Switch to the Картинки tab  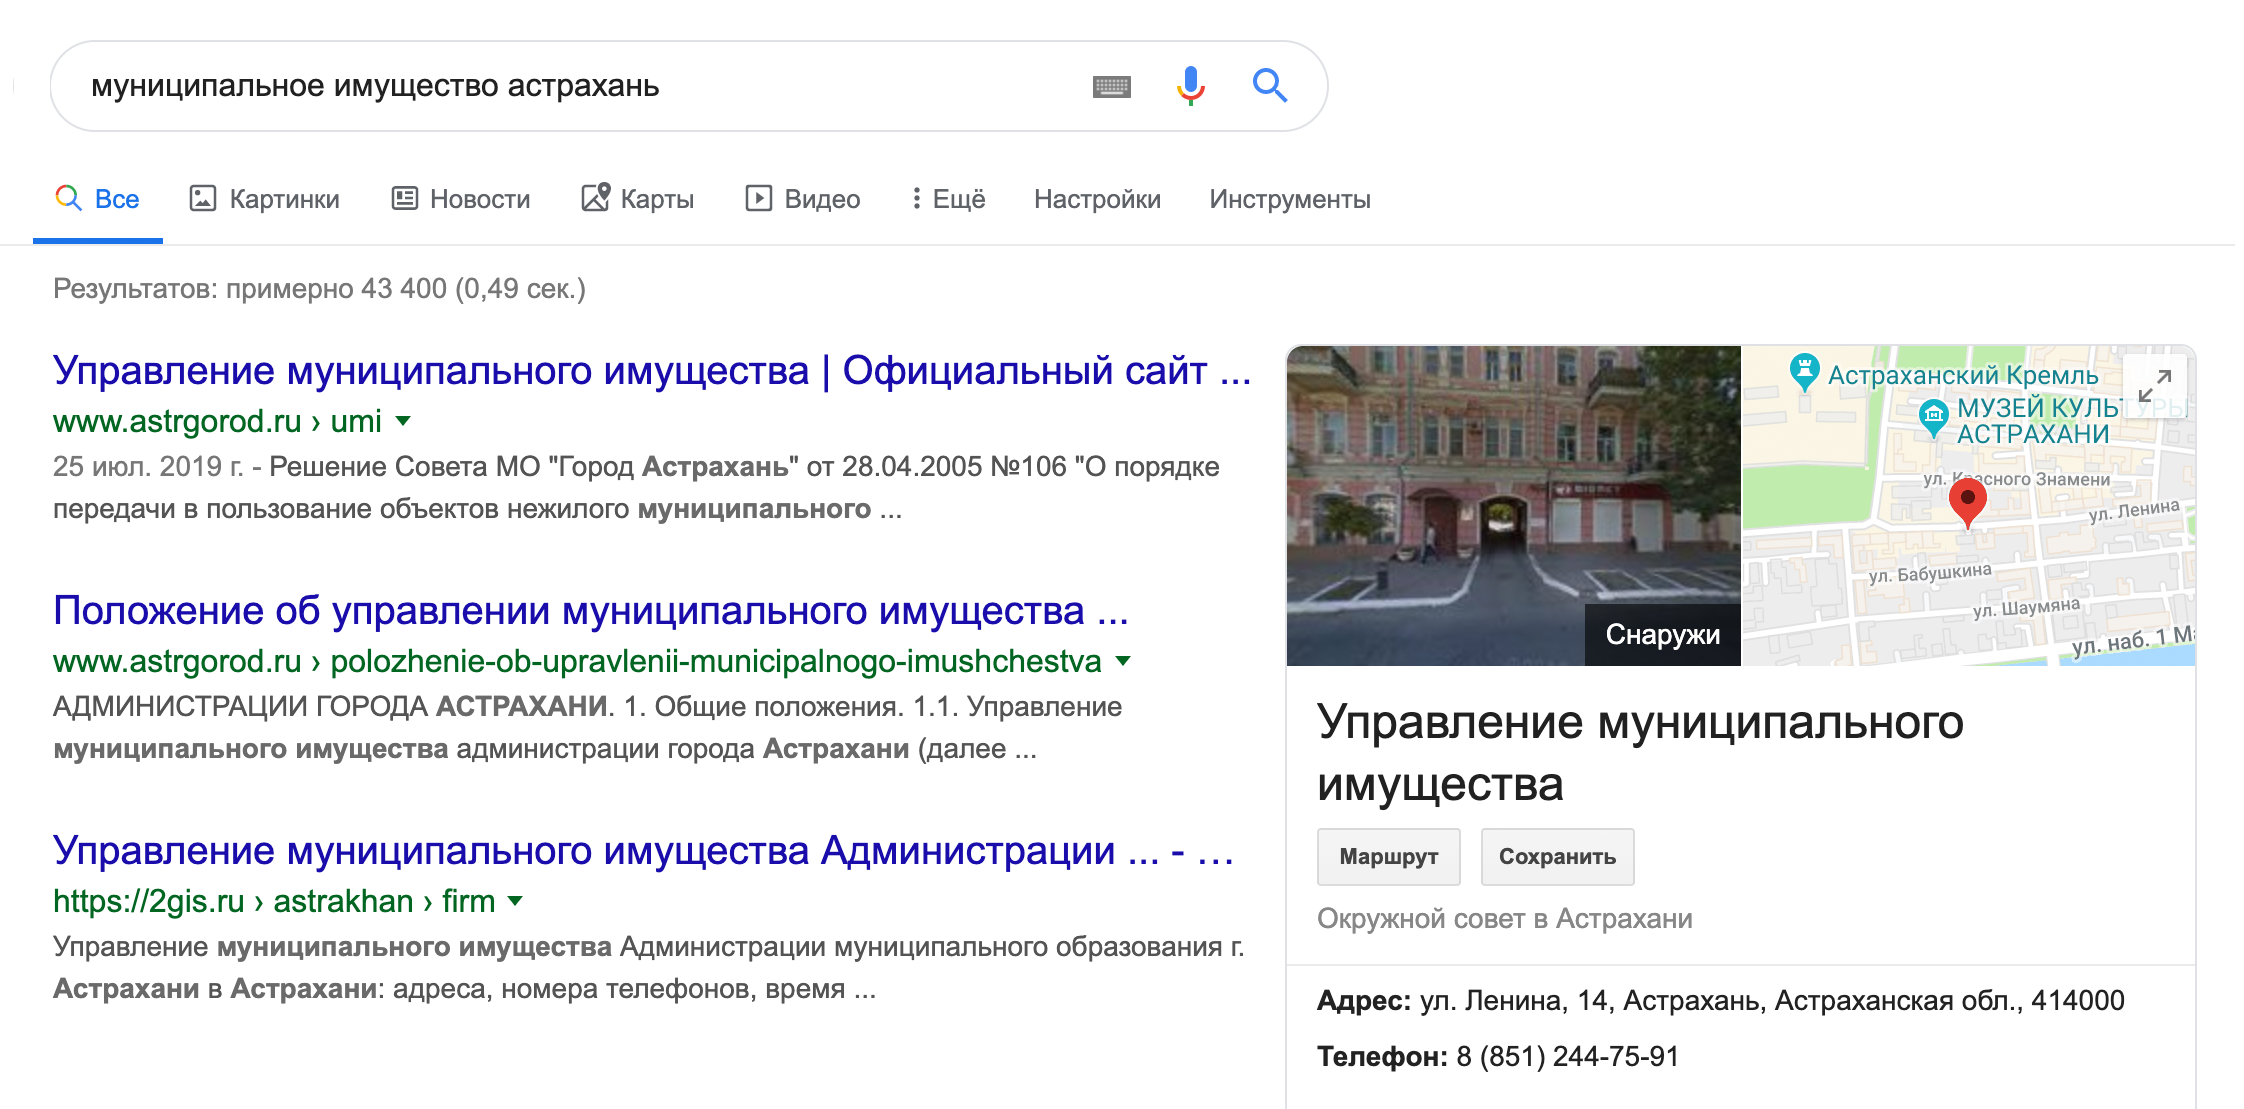(x=265, y=199)
